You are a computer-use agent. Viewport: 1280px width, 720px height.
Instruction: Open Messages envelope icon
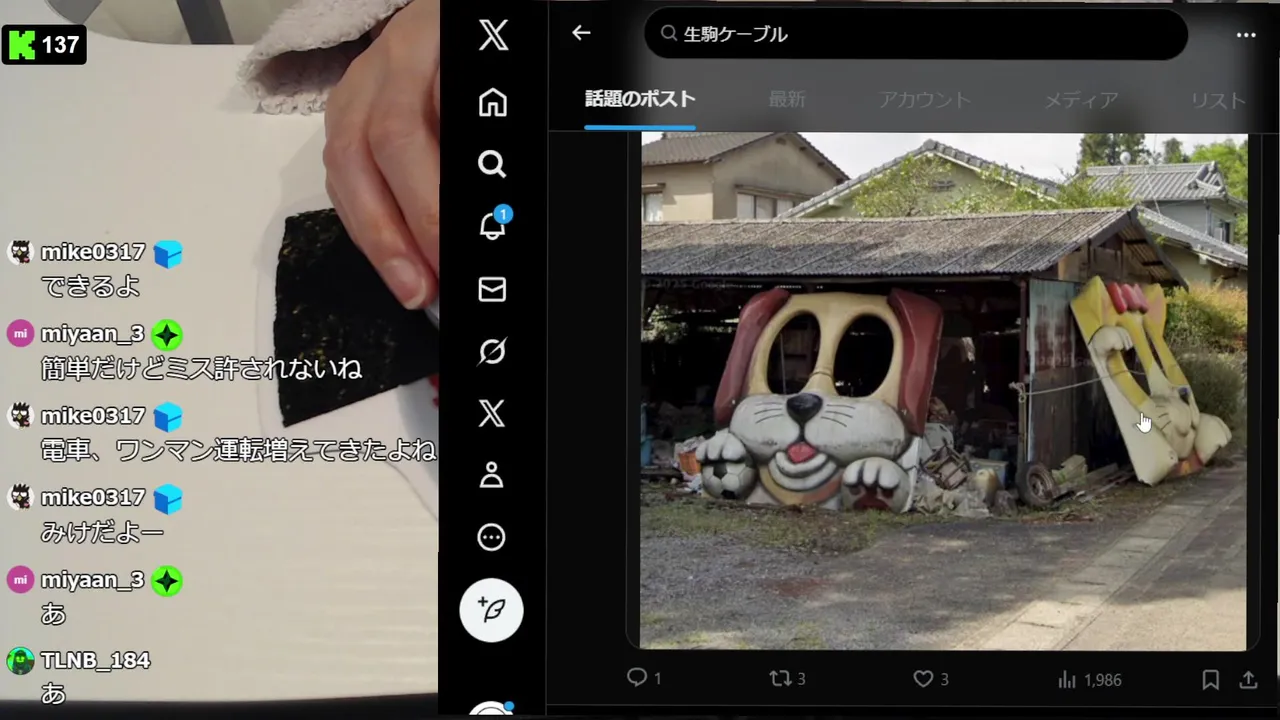click(x=492, y=289)
